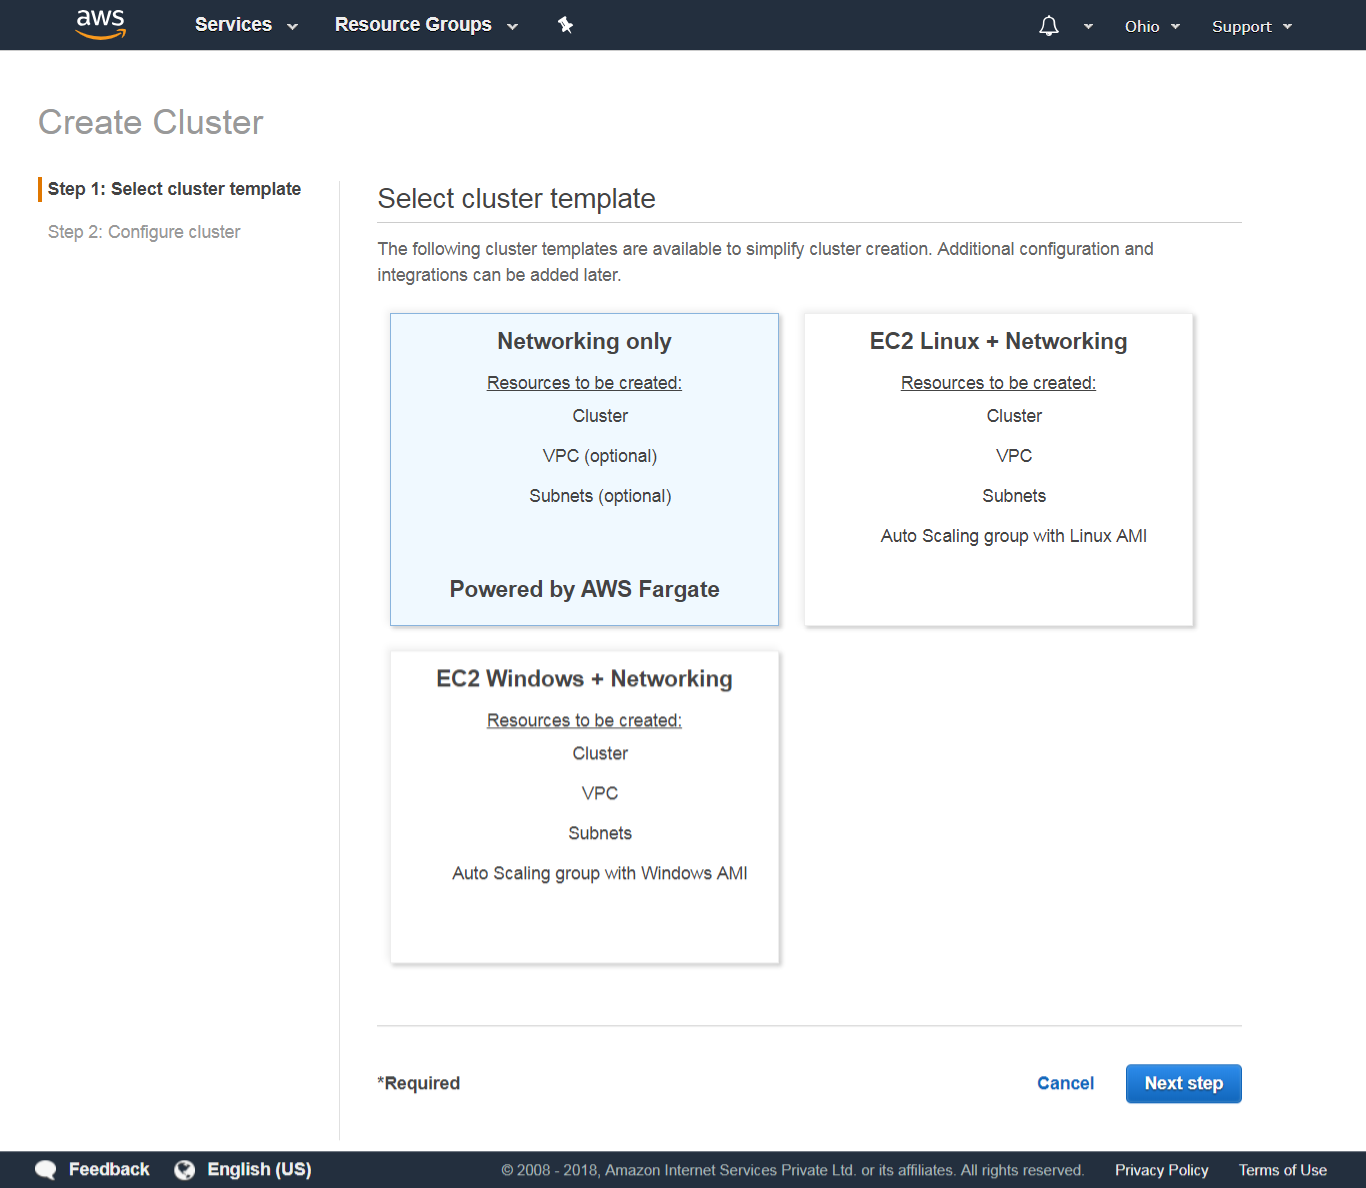Expand the Services menu
Viewport: 1366px width, 1188px height.
246,25
